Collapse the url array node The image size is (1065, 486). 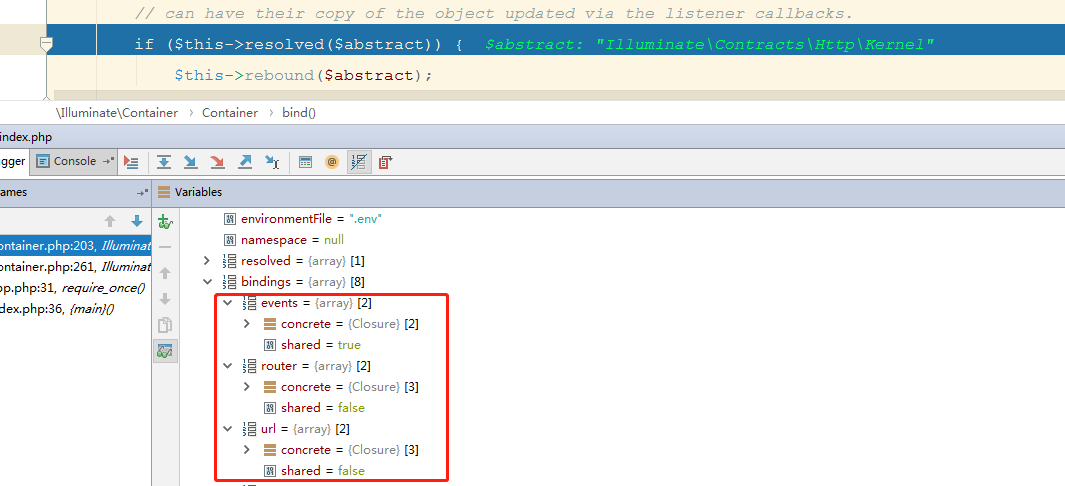click(x=228, y=429)
